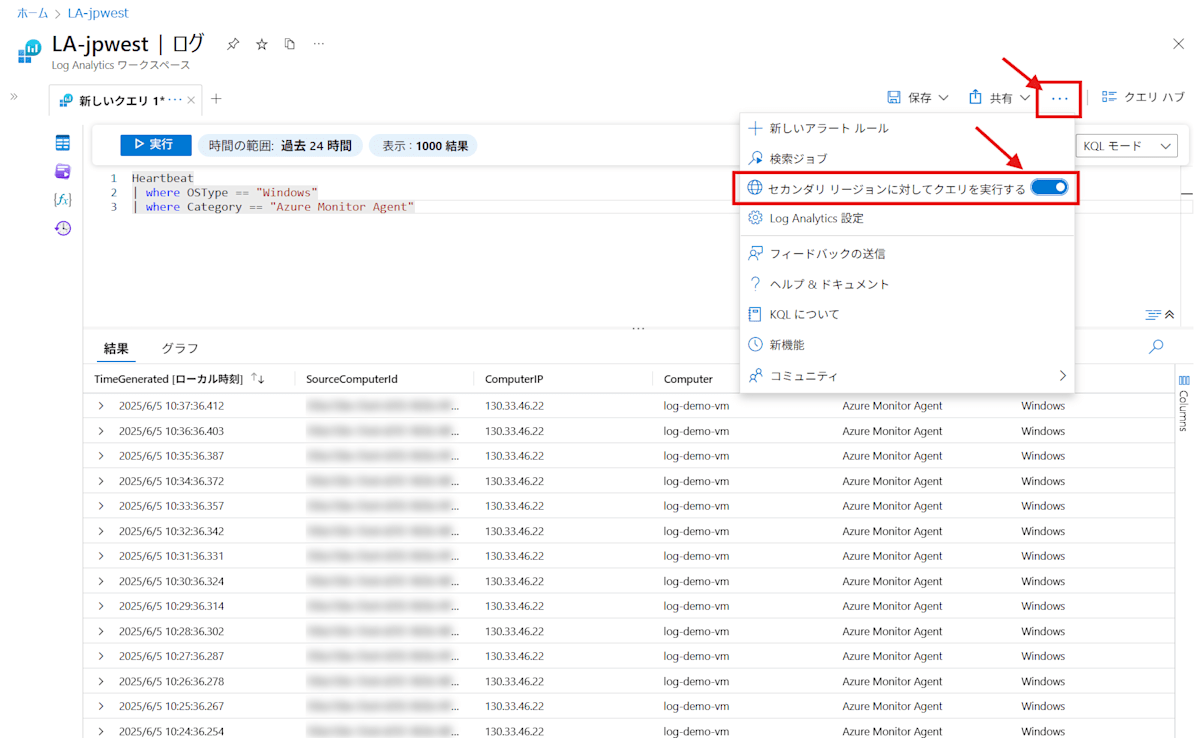The width and height of the screenshot is (1200, 738).
Task: Click query line 1 Heartbeat in editor
Action: click(162, 178)
